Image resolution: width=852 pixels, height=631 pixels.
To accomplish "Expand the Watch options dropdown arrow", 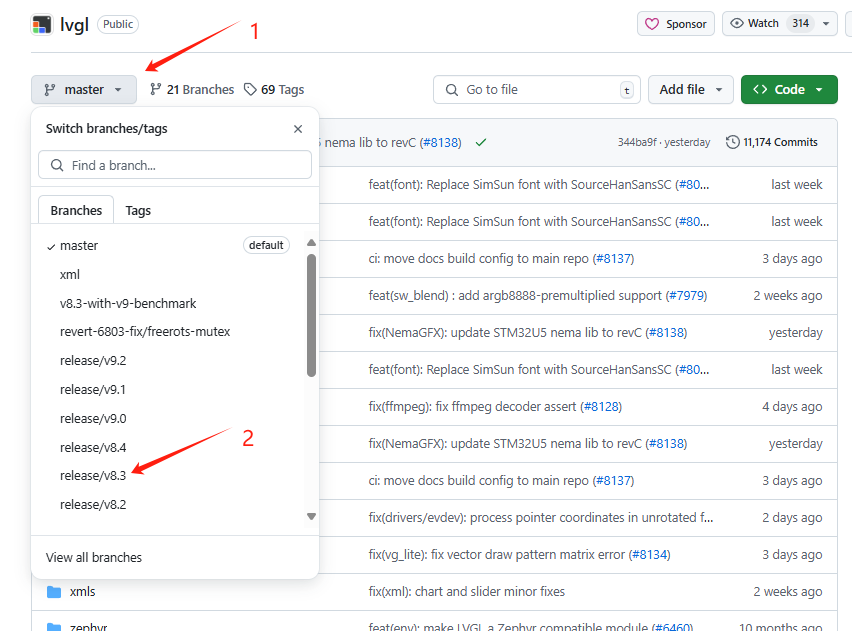I will click(x=826, y=23).
